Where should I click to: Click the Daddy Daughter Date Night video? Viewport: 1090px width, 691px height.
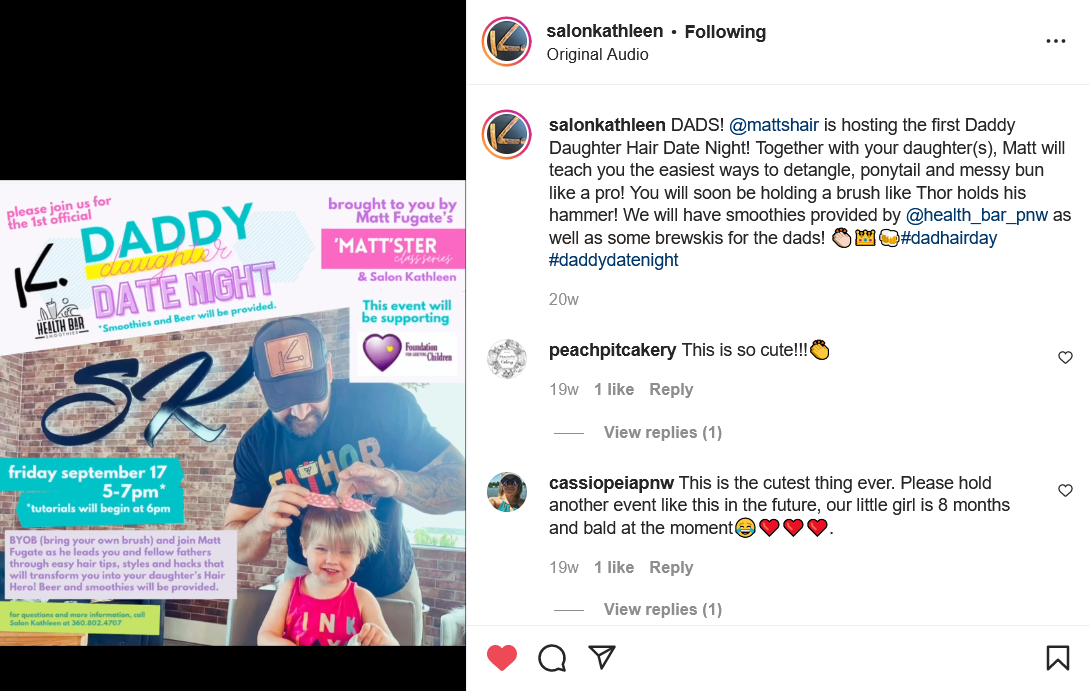pos(233,414)
